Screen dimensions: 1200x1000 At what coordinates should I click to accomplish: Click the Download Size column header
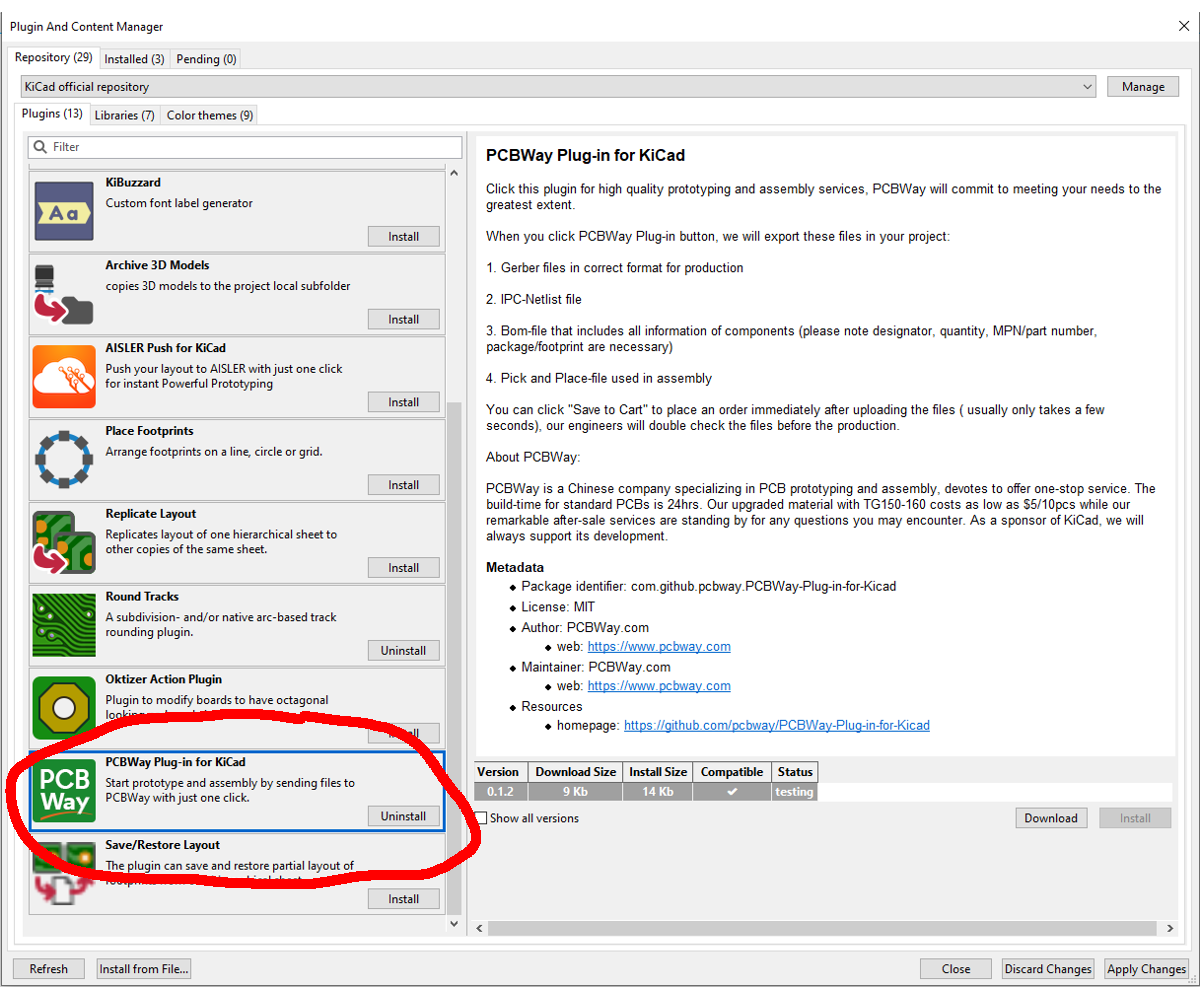(576, 772)
